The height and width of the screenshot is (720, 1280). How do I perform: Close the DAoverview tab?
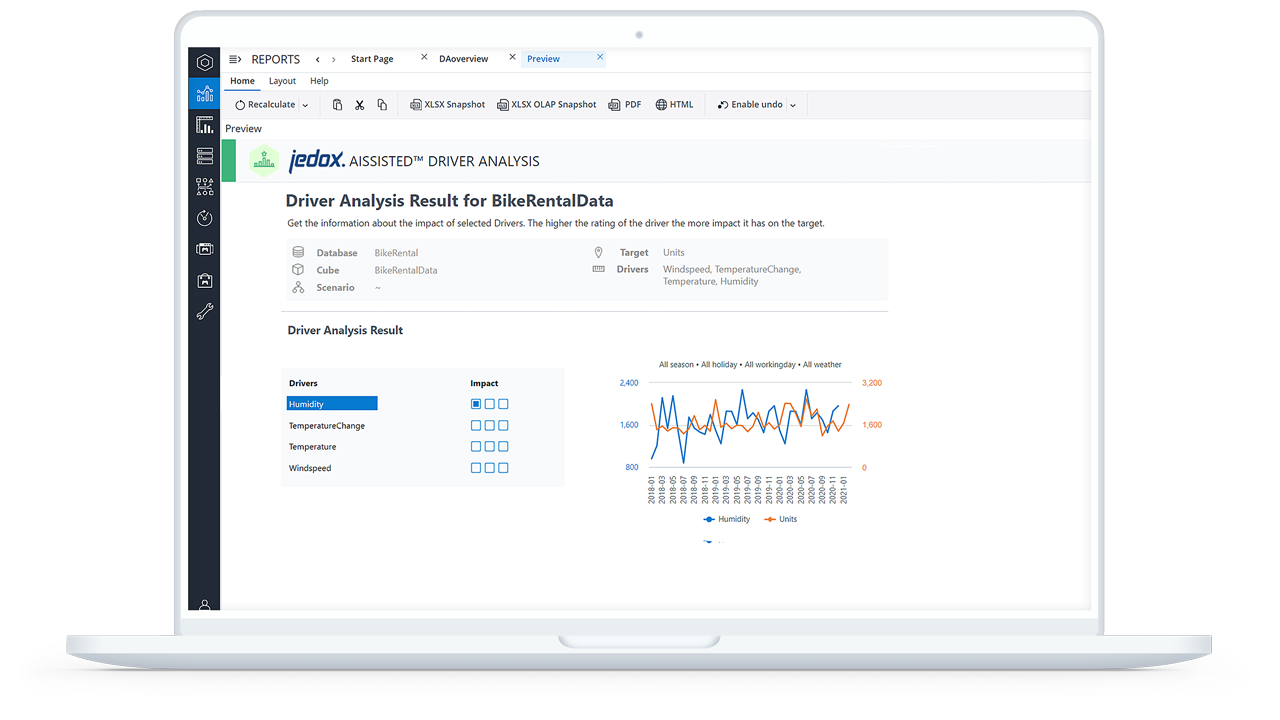(513, 57)
